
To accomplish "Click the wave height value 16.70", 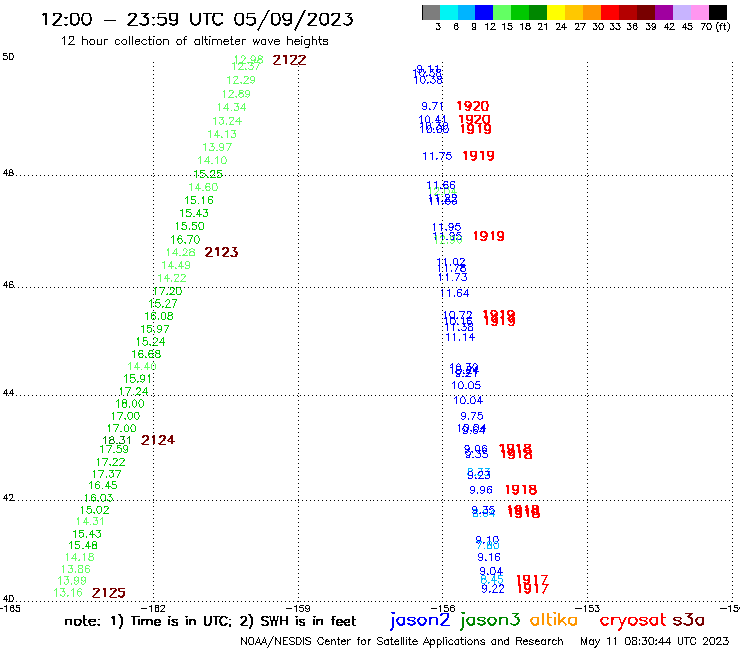I will tap(185, 239).
